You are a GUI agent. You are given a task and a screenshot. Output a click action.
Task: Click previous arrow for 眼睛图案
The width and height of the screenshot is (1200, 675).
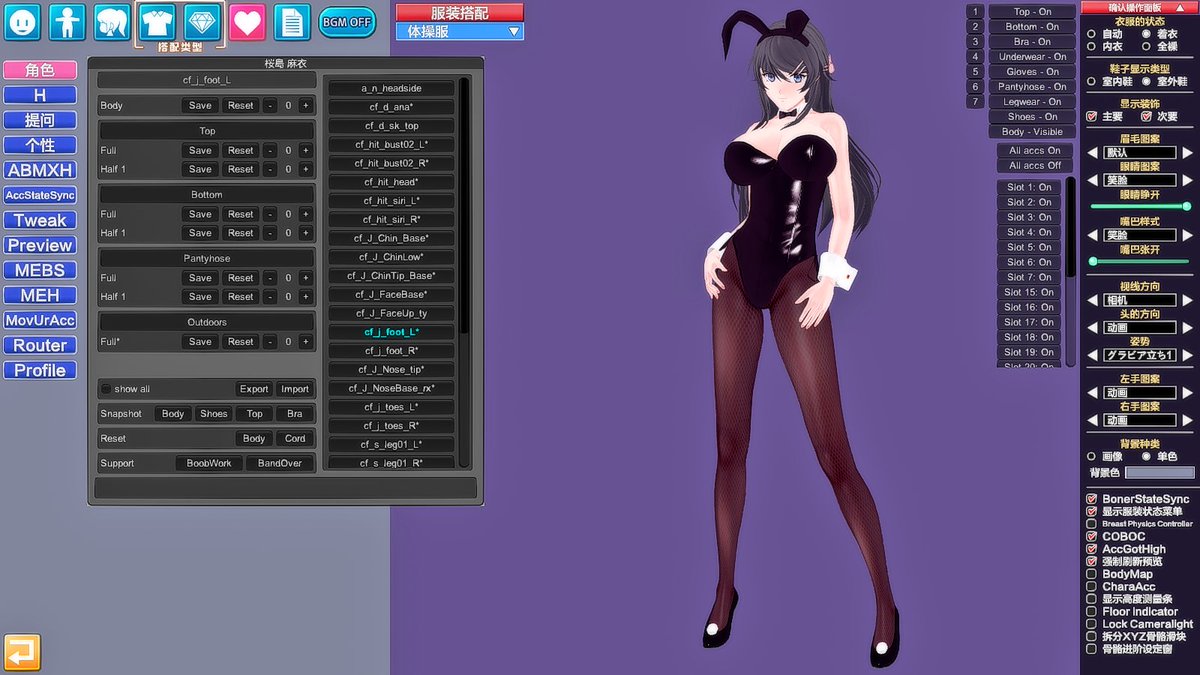(1093, 181)
